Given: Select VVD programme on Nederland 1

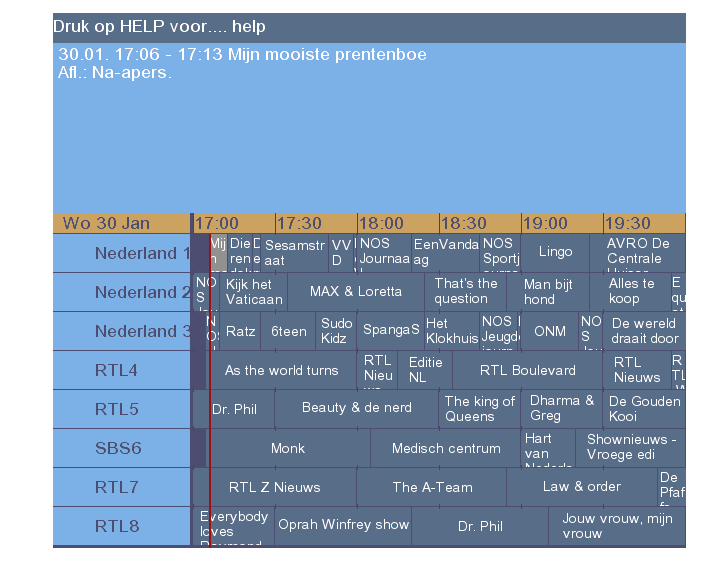Looking at the screenshot, I should tap(341, 253).
